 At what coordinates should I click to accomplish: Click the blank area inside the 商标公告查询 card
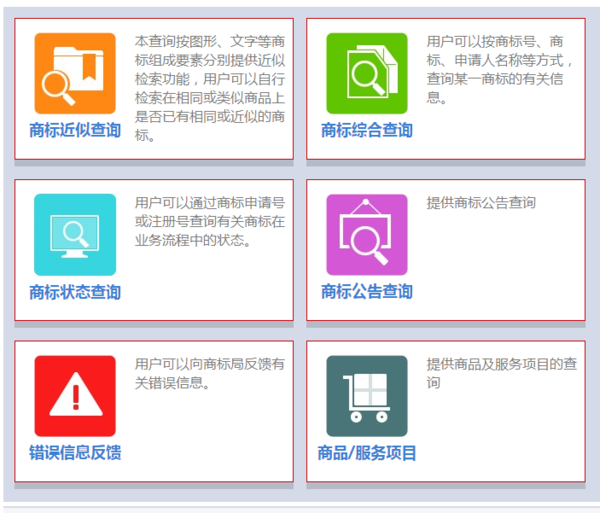pyautogui.click(x=500, y=270)
